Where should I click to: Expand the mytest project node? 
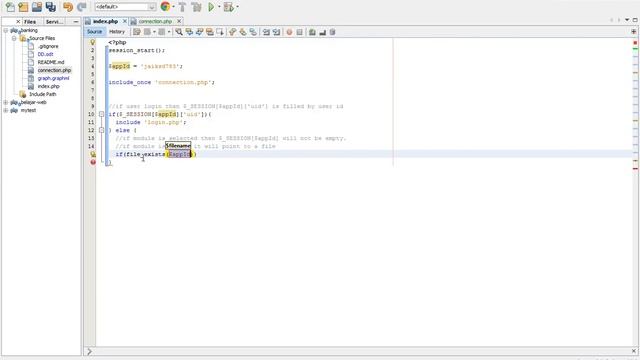pyautogui.click(x=6, y=110)
